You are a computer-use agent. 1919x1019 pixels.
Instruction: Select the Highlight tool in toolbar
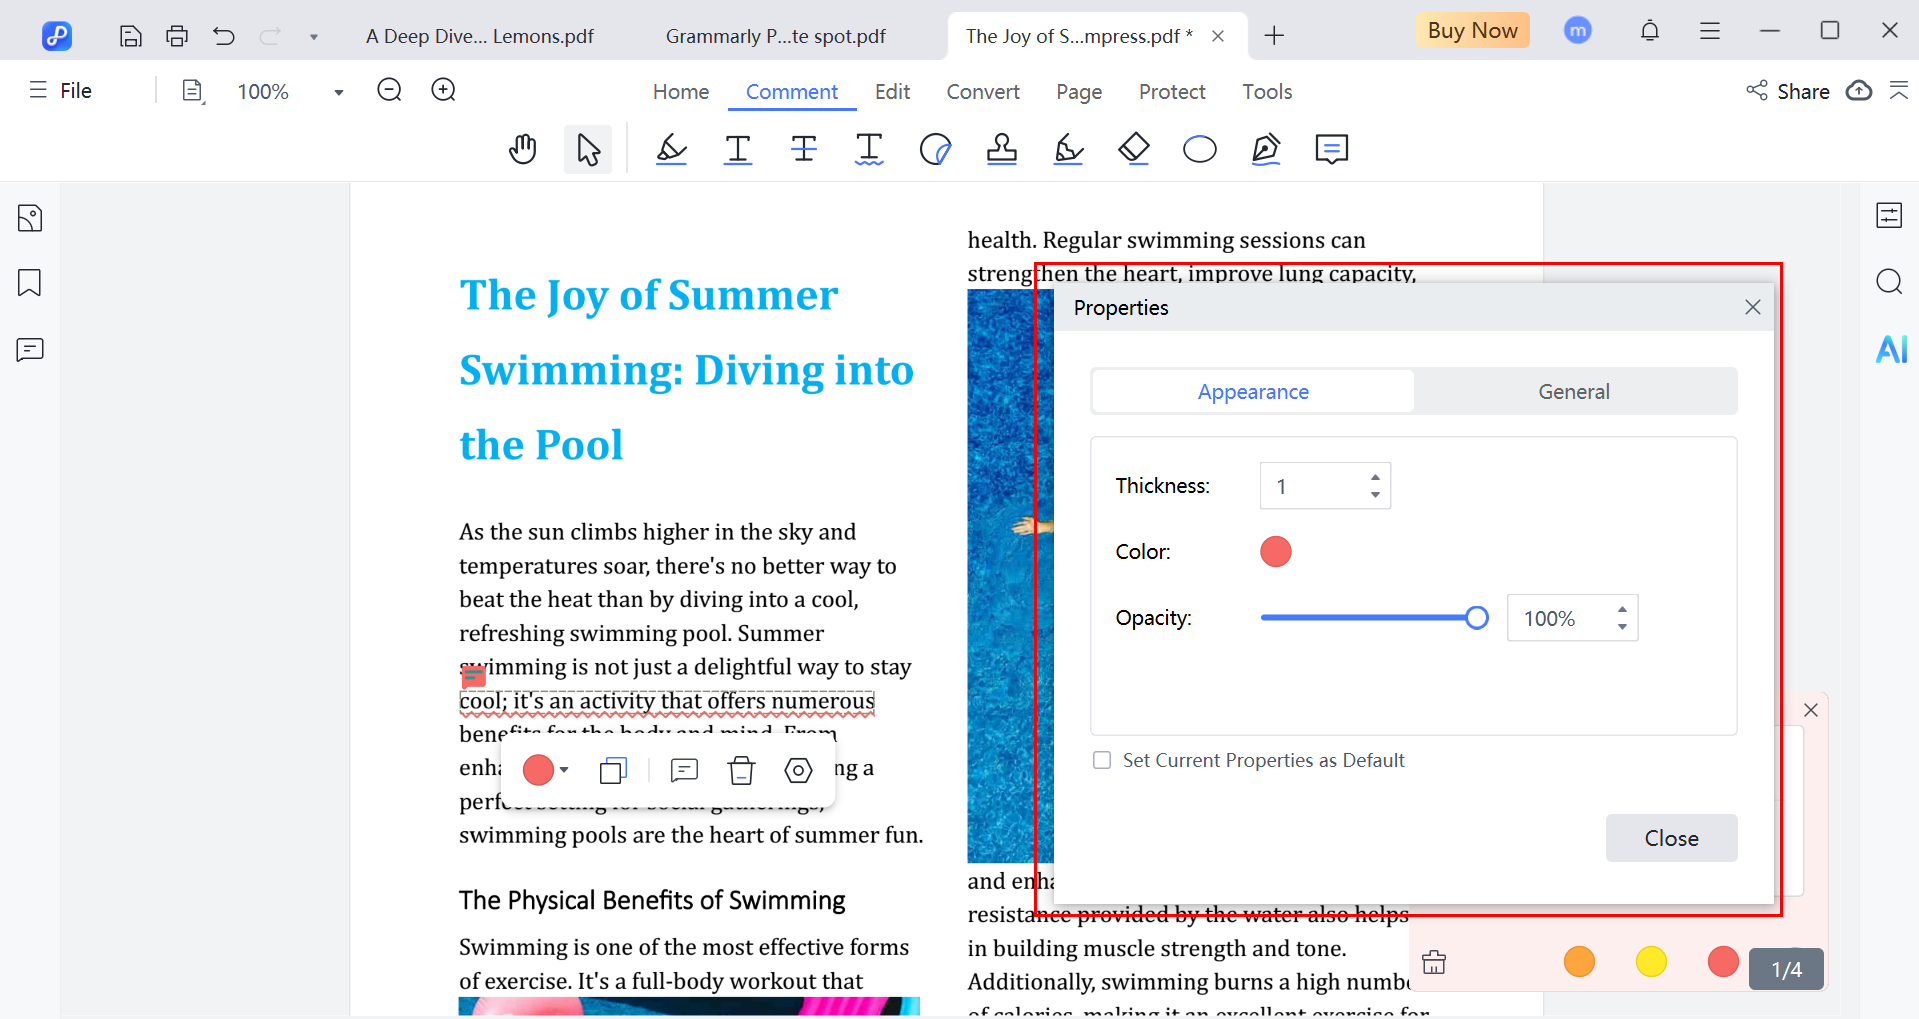point(671,149)
